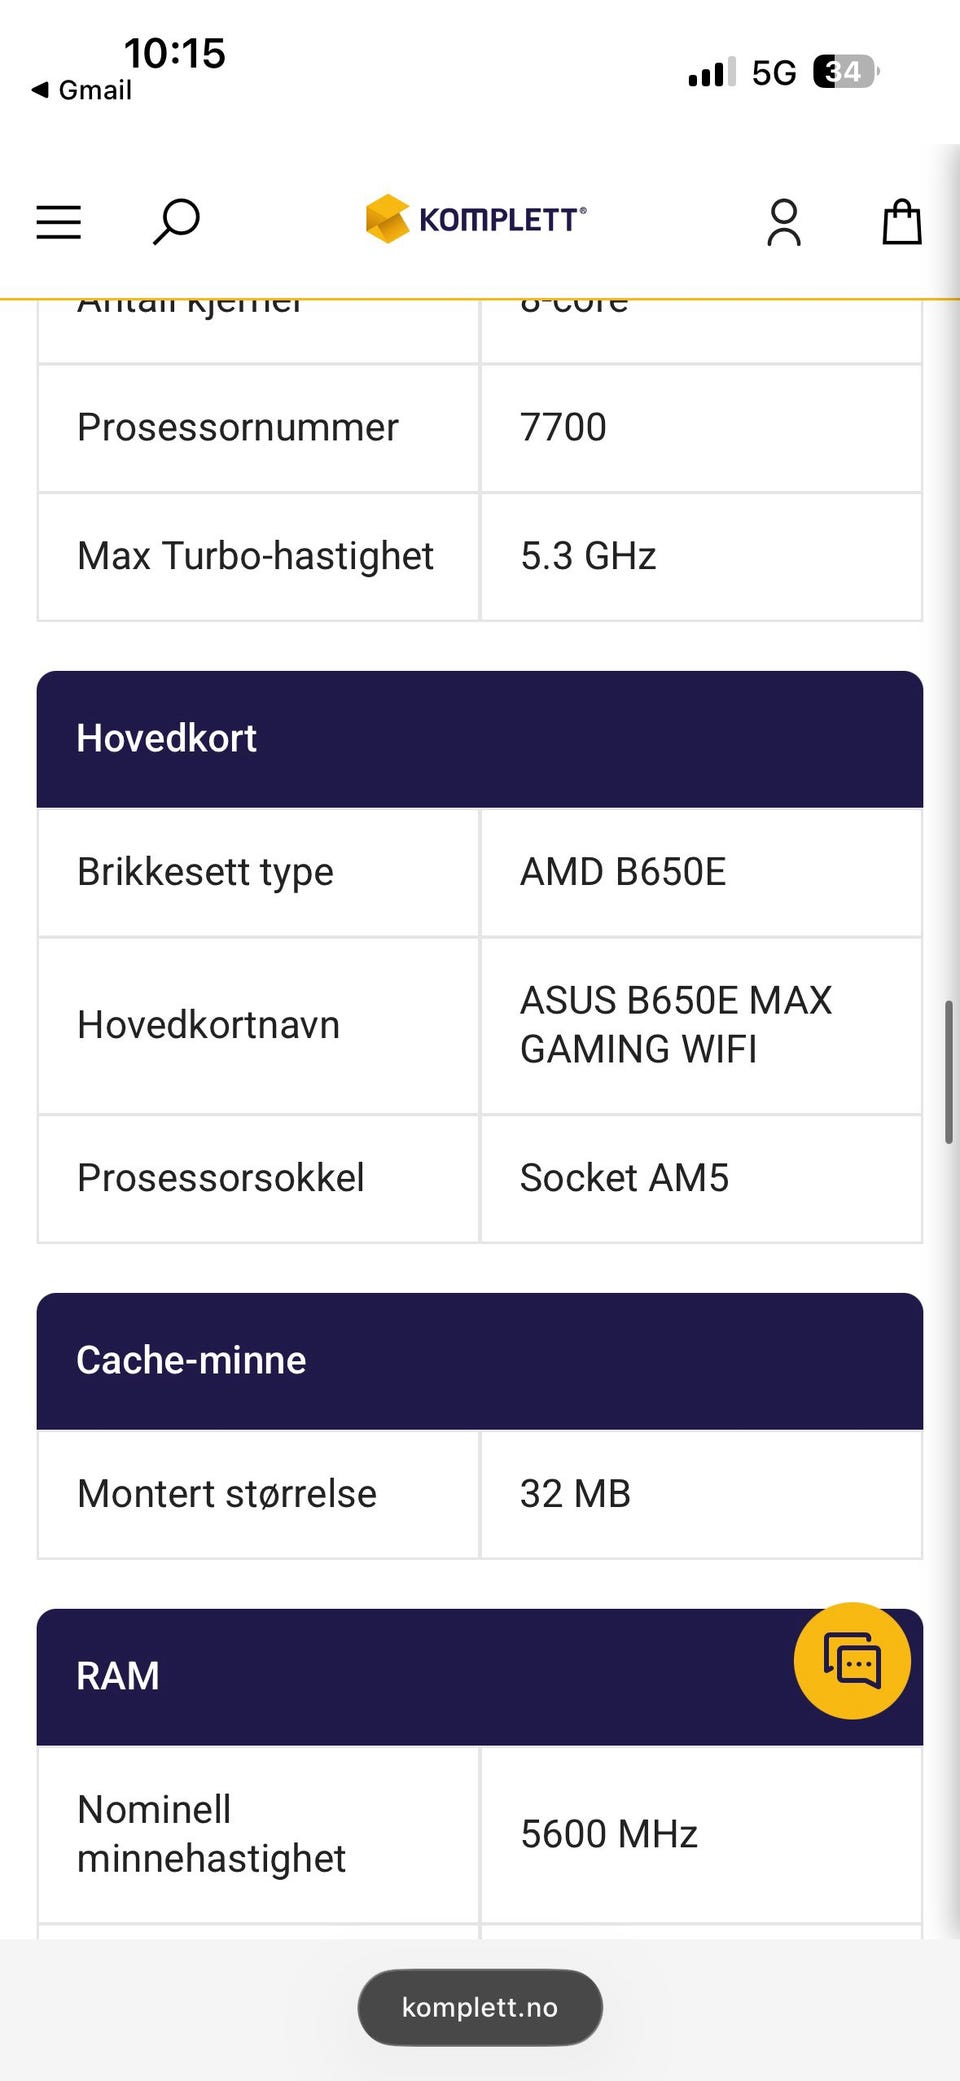Return to Gmail via back arrow
Screen dimensions: 960x2081
click(x=81, y=90)
